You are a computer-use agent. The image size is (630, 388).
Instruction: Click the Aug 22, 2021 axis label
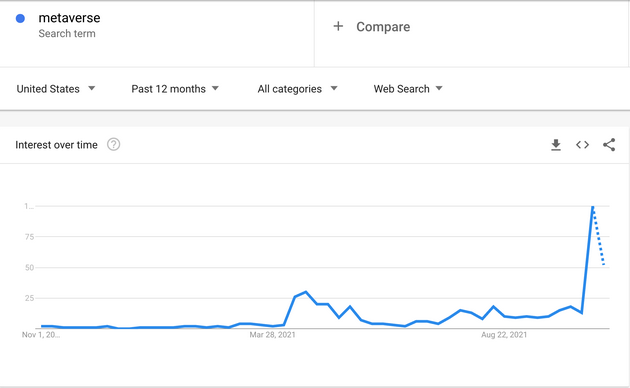coord(504,335)
